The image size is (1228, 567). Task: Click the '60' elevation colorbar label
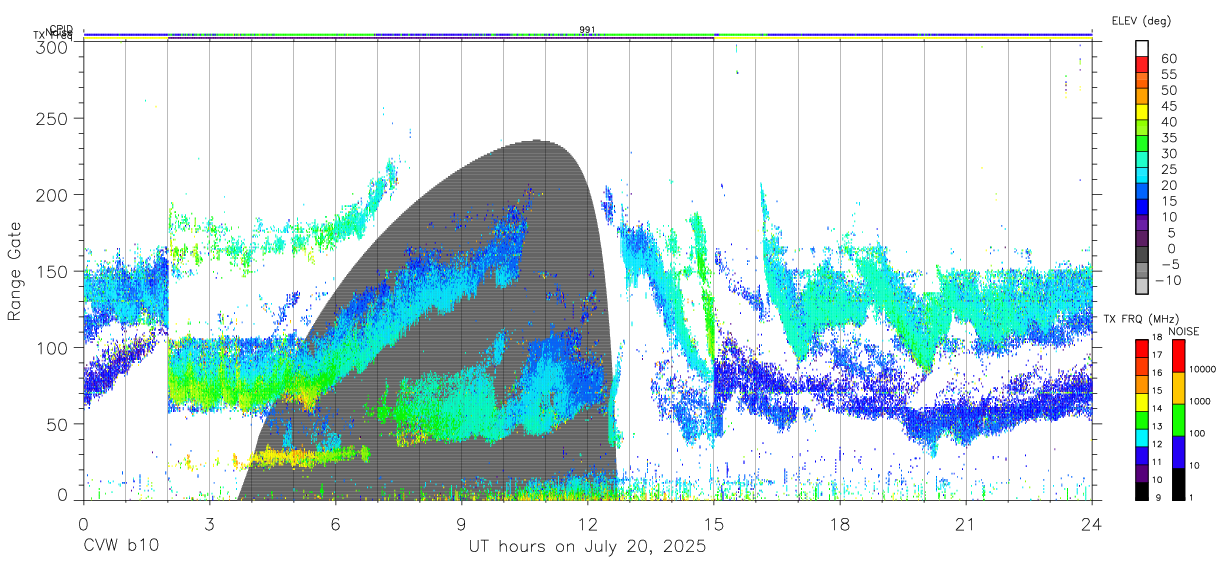coord(1169,58)
